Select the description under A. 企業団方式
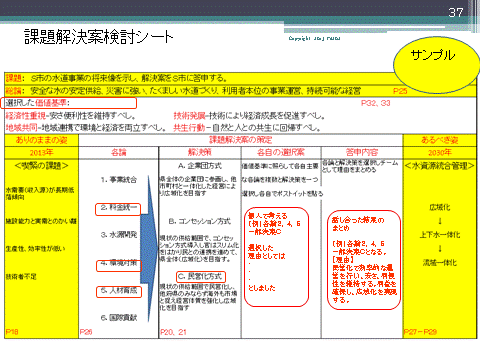The height and width of the screenshot is (360, 480). pyautogui.click(x=199, y=186)
